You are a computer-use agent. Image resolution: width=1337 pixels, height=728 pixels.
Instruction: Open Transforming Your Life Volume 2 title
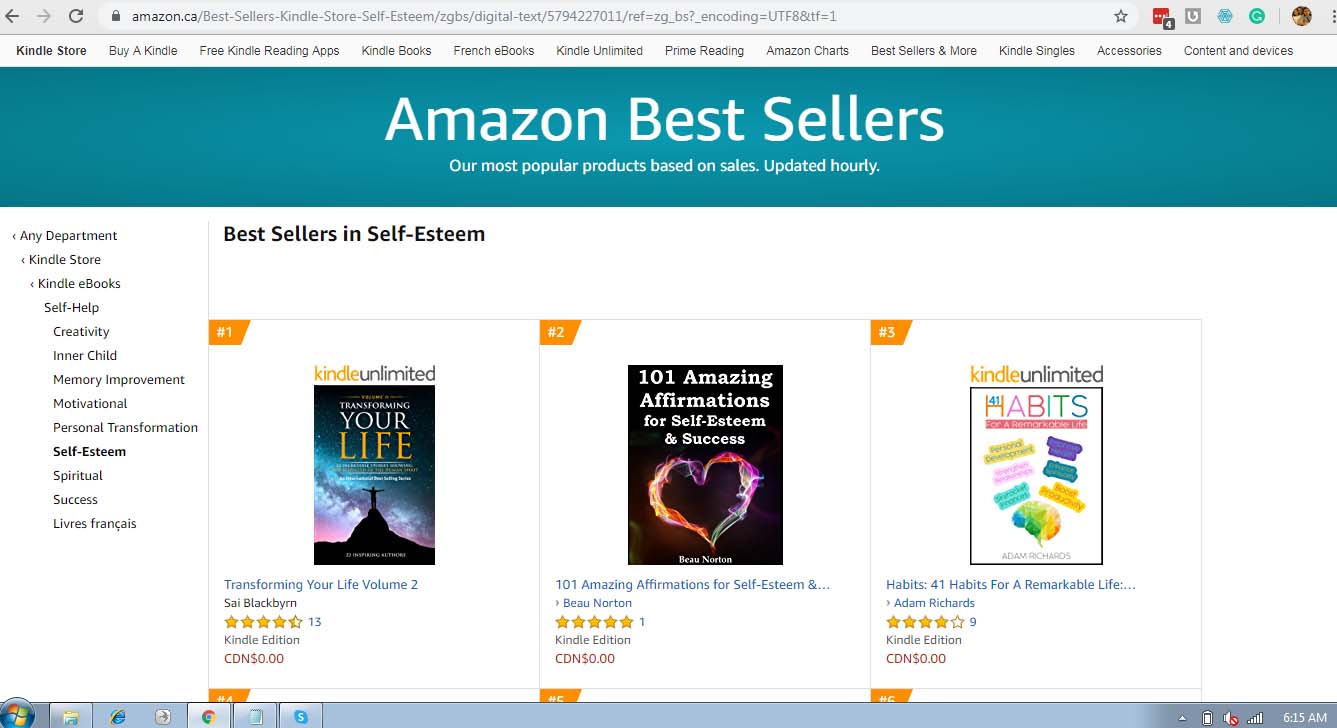coord(321,585)
